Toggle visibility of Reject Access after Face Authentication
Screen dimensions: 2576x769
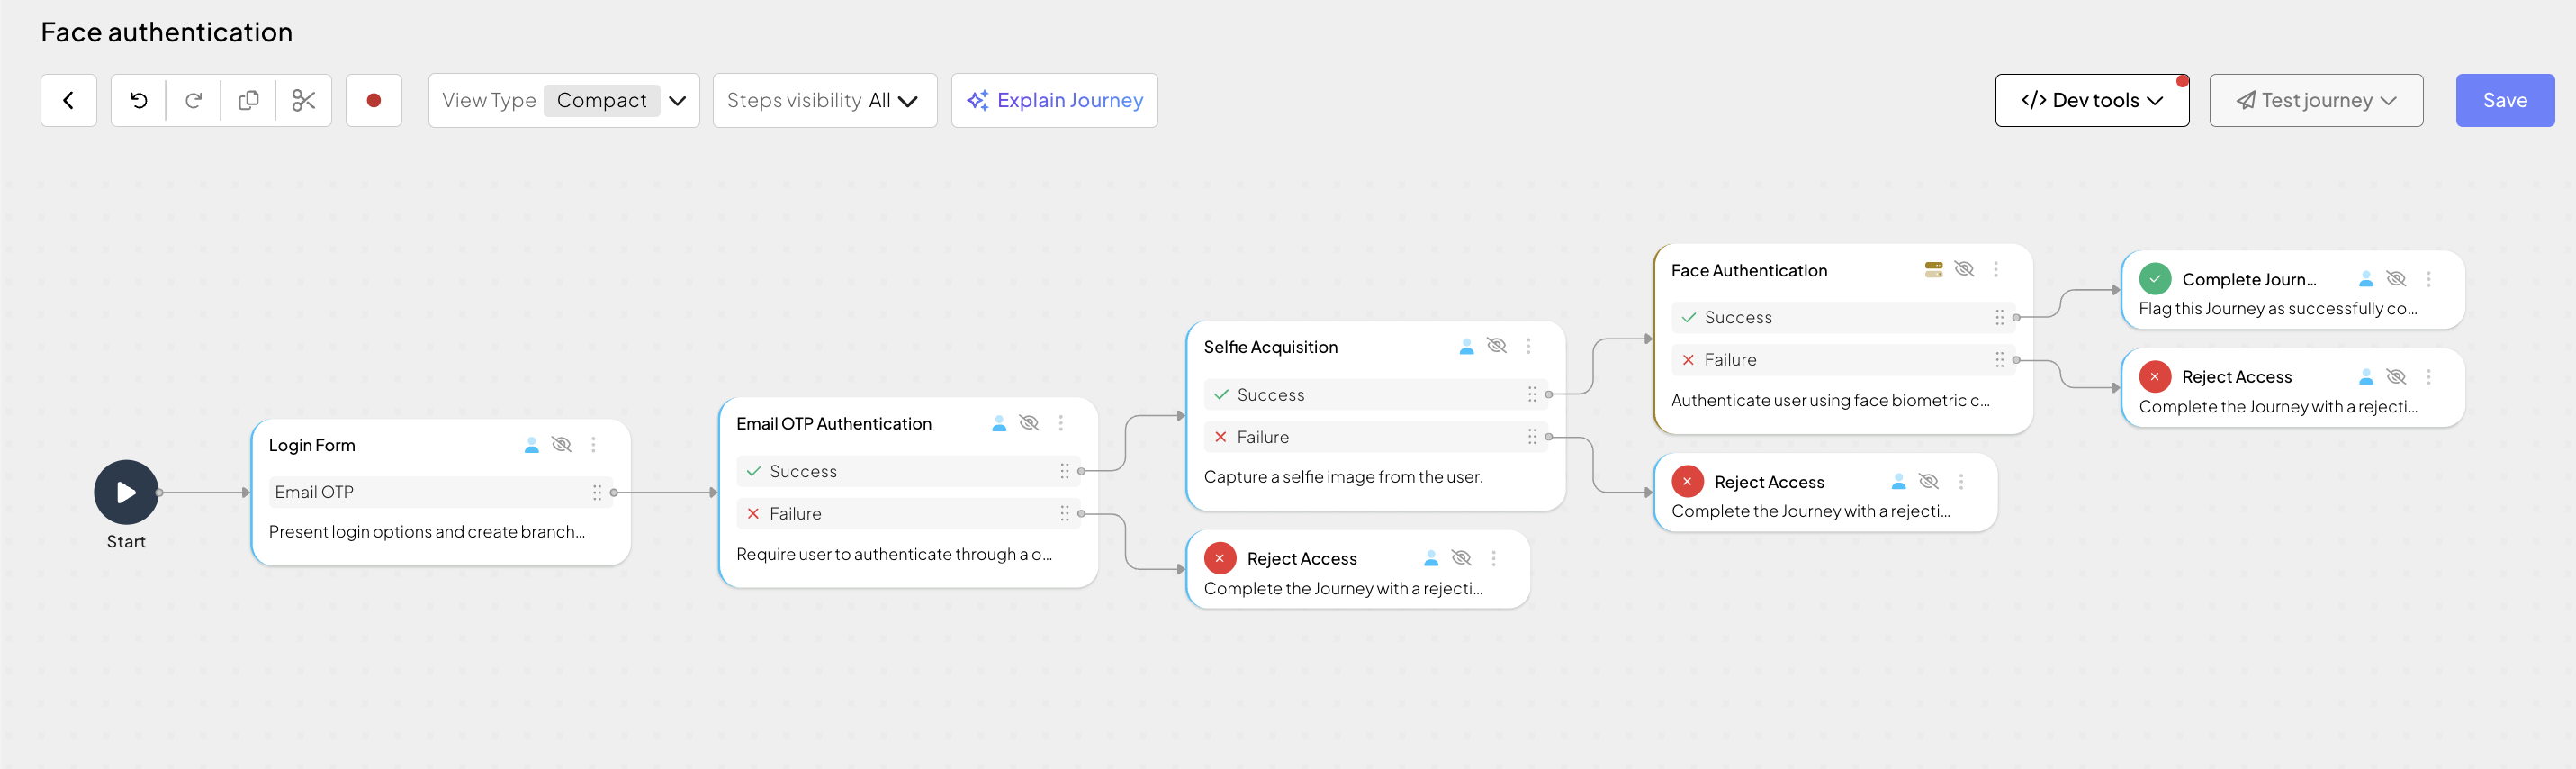coord(2396,376)
